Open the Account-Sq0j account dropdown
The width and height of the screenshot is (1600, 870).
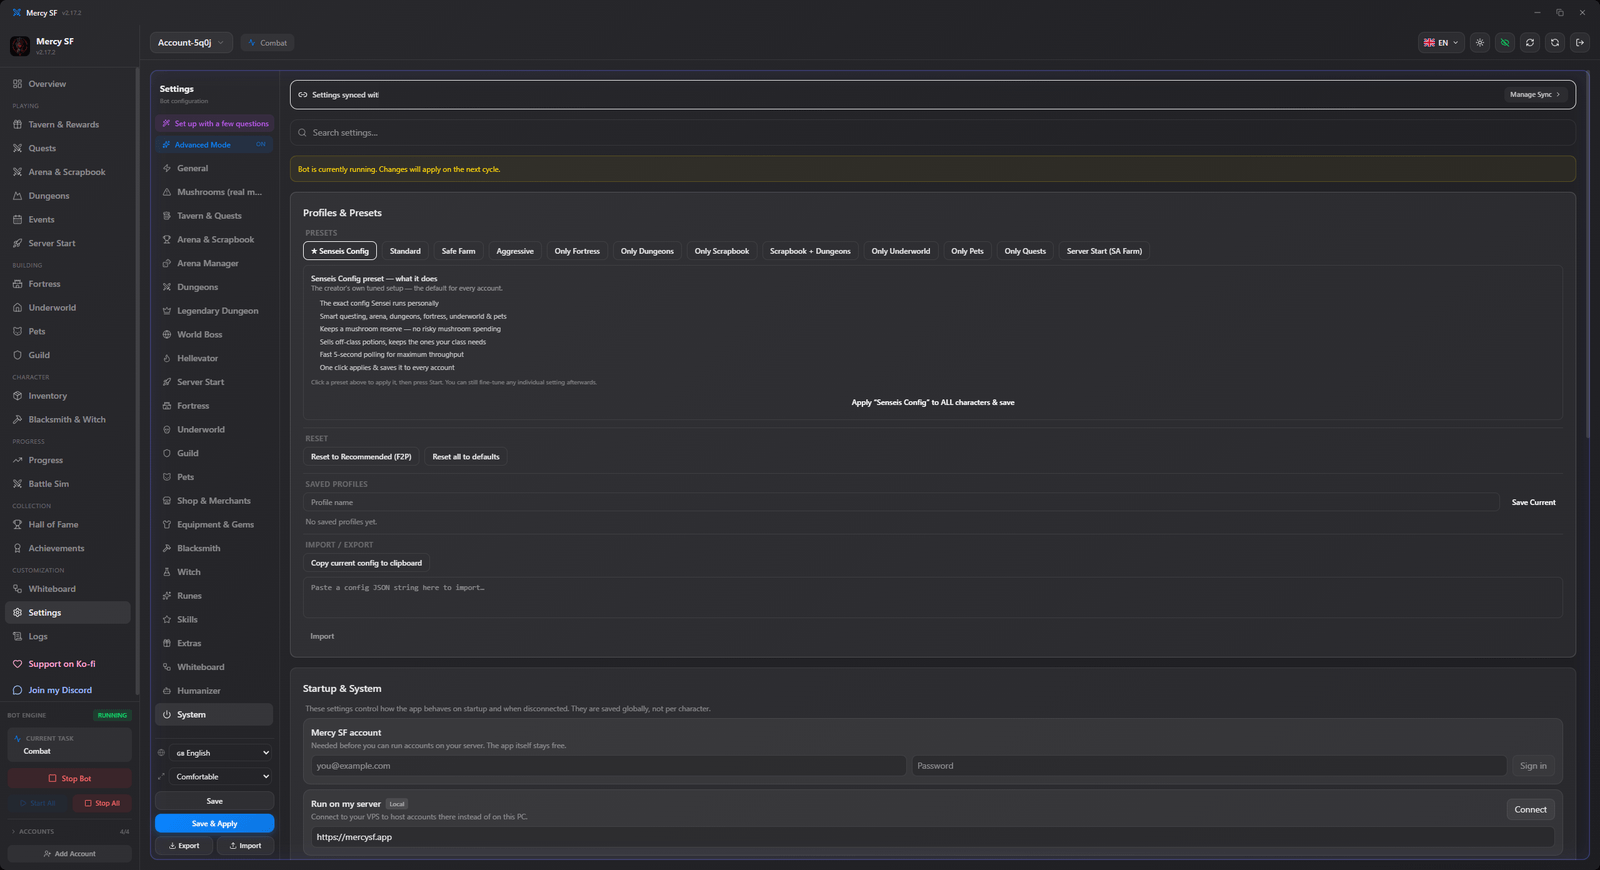point(191,43)
